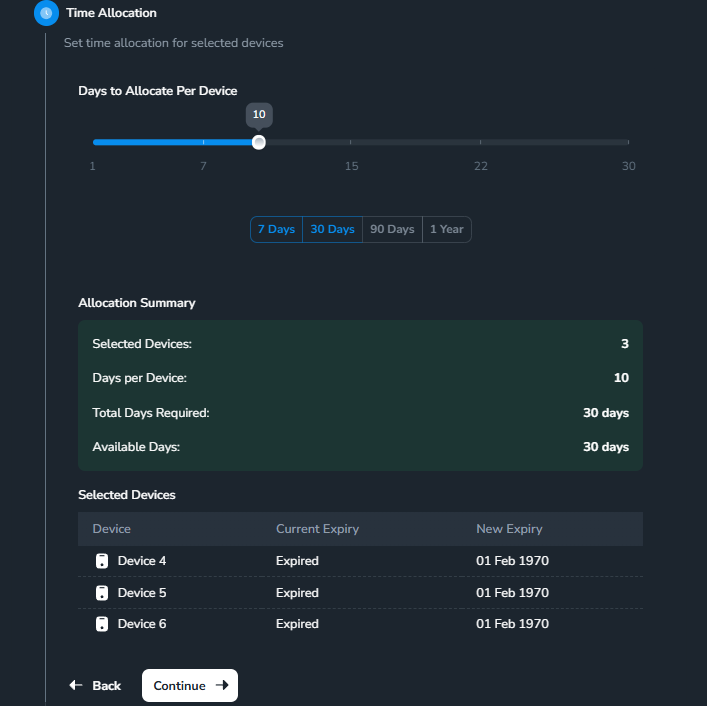707x706 pixels.
Task: Click the Device column header
Action: coord(111,529)
